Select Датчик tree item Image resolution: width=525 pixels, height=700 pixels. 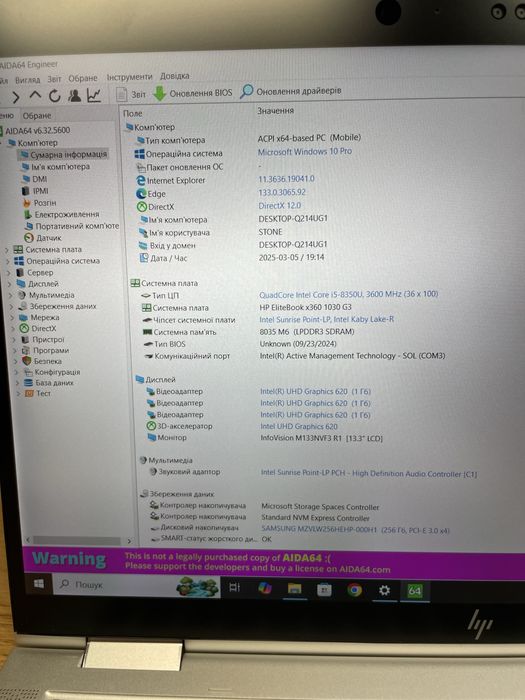(x=43, y=238)
